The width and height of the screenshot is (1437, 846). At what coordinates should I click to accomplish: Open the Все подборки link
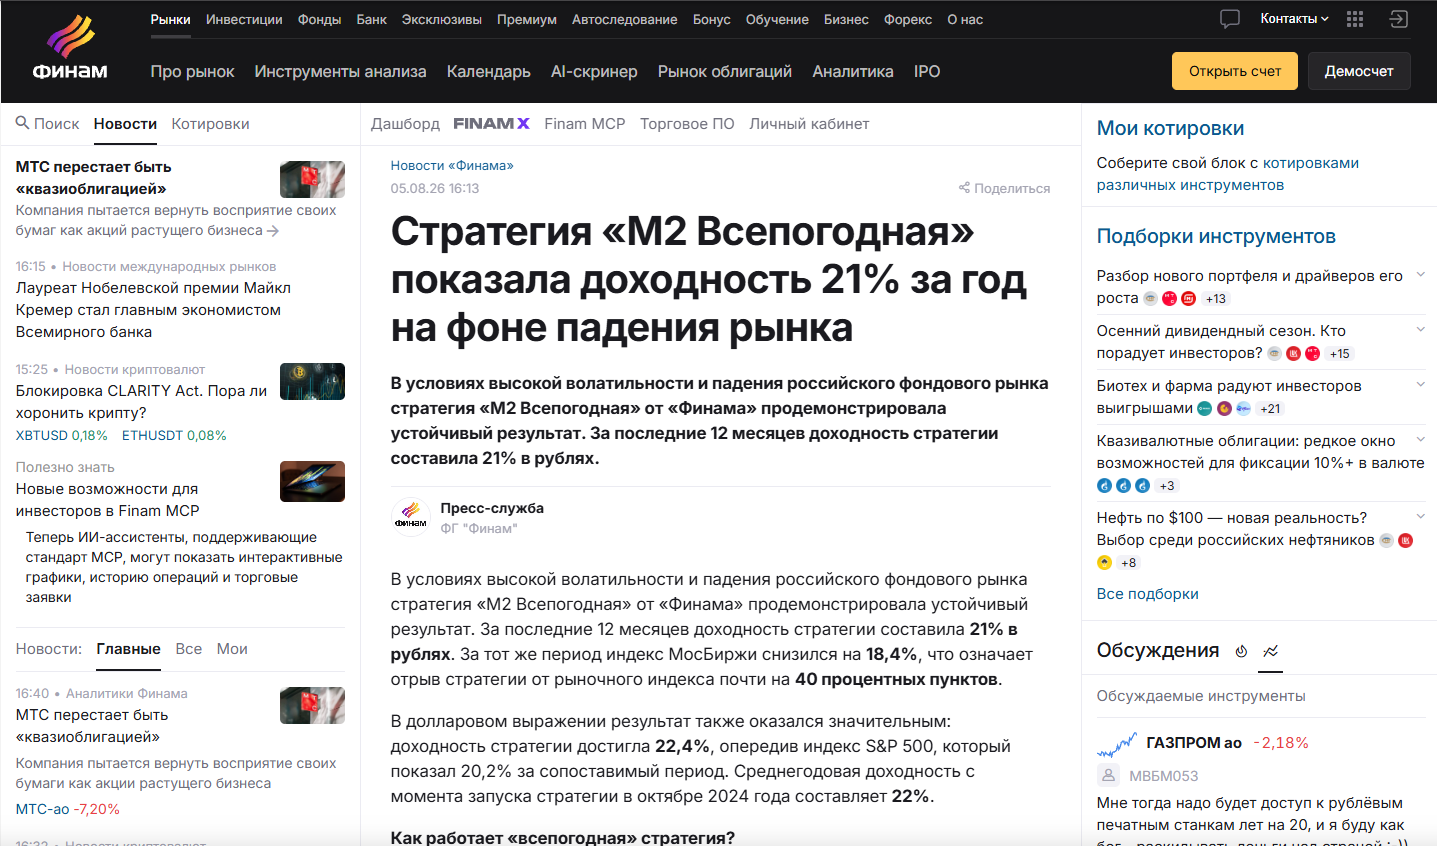1147,594
